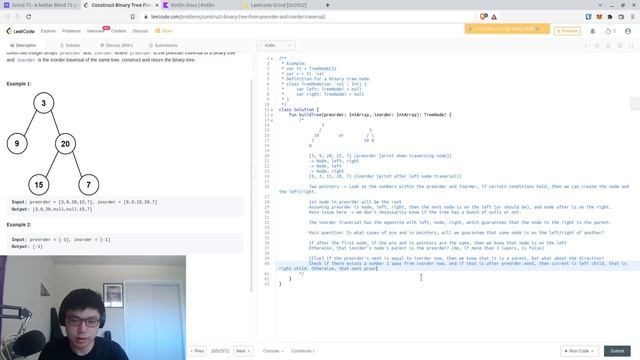Open Interview in the LeetCode navbar
This screenshot has width=640, height=360.
coord(96,31)
